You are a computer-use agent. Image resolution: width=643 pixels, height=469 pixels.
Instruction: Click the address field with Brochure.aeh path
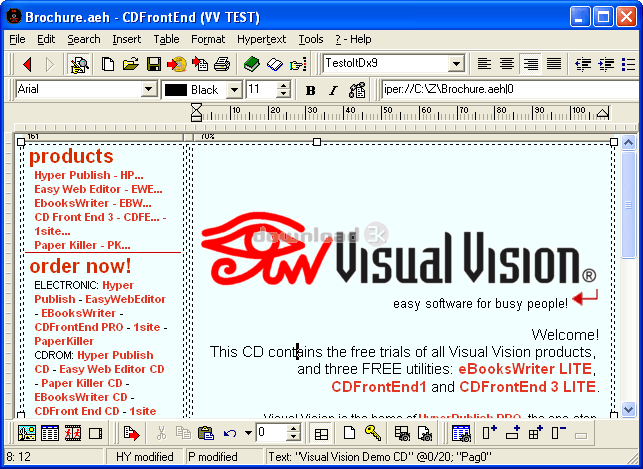pos(511,89)
